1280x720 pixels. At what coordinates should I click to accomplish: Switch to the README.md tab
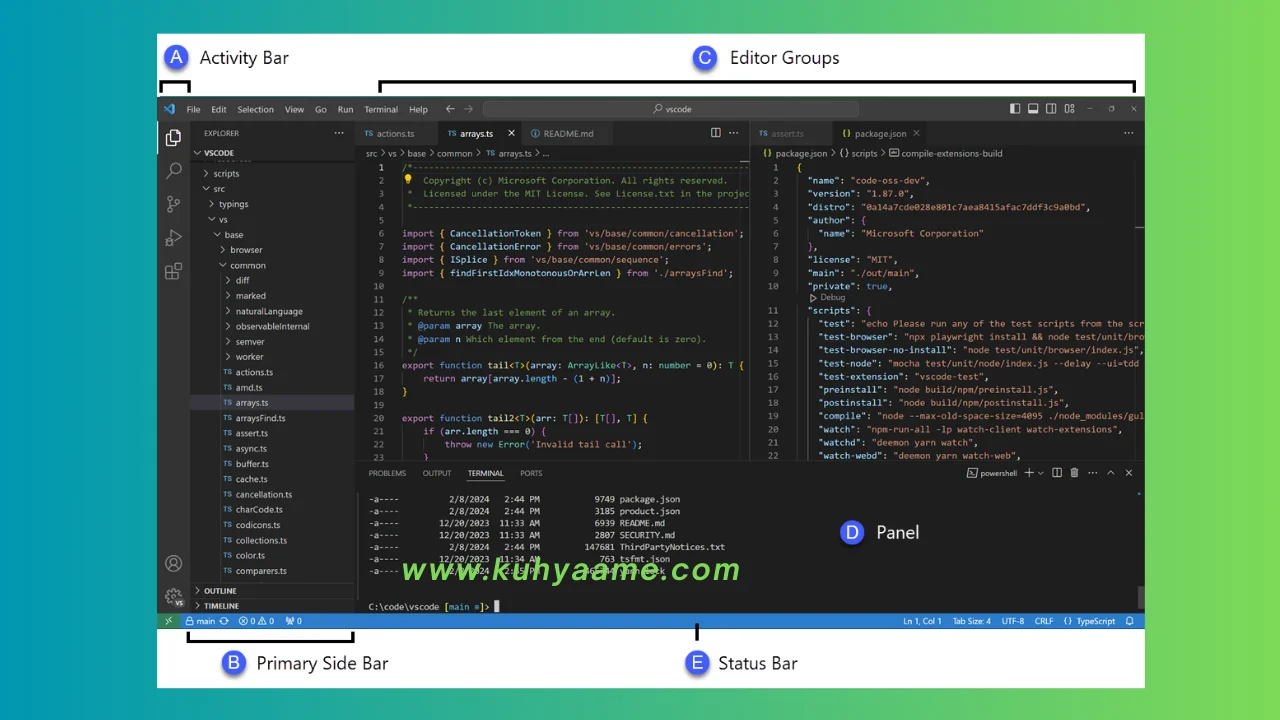point(568,133)
